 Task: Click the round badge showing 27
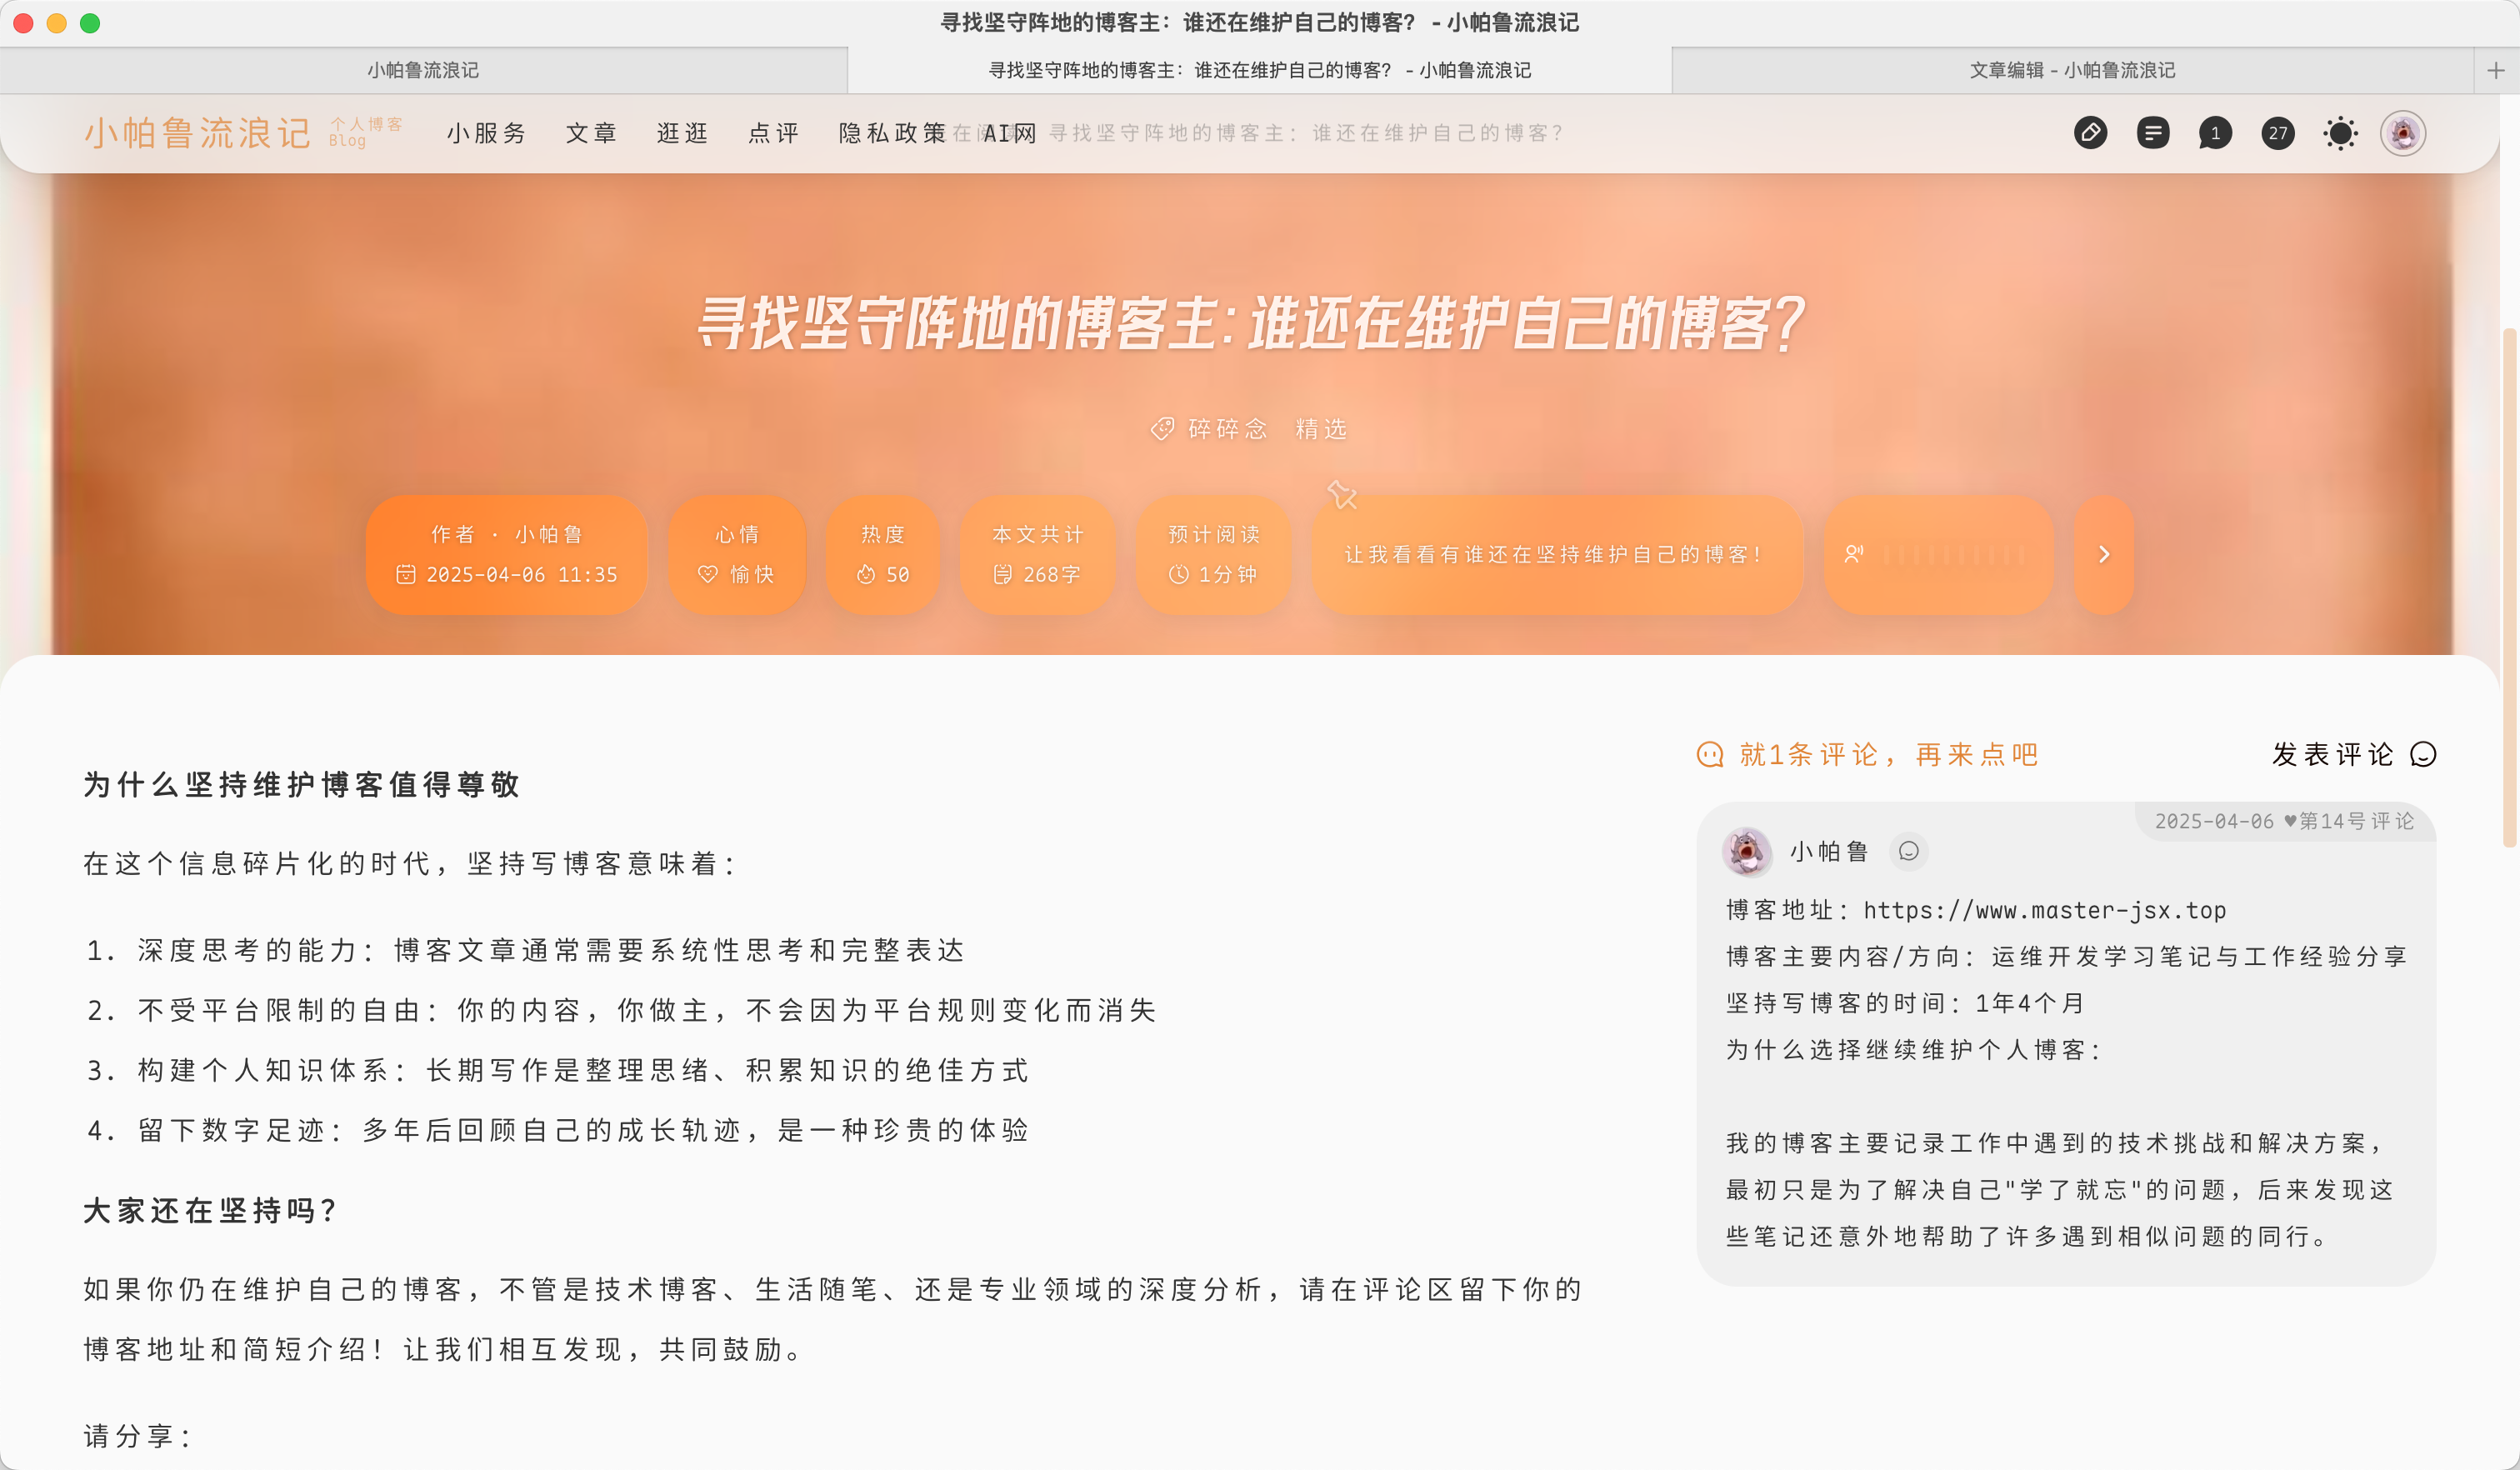click(2277, 133)
